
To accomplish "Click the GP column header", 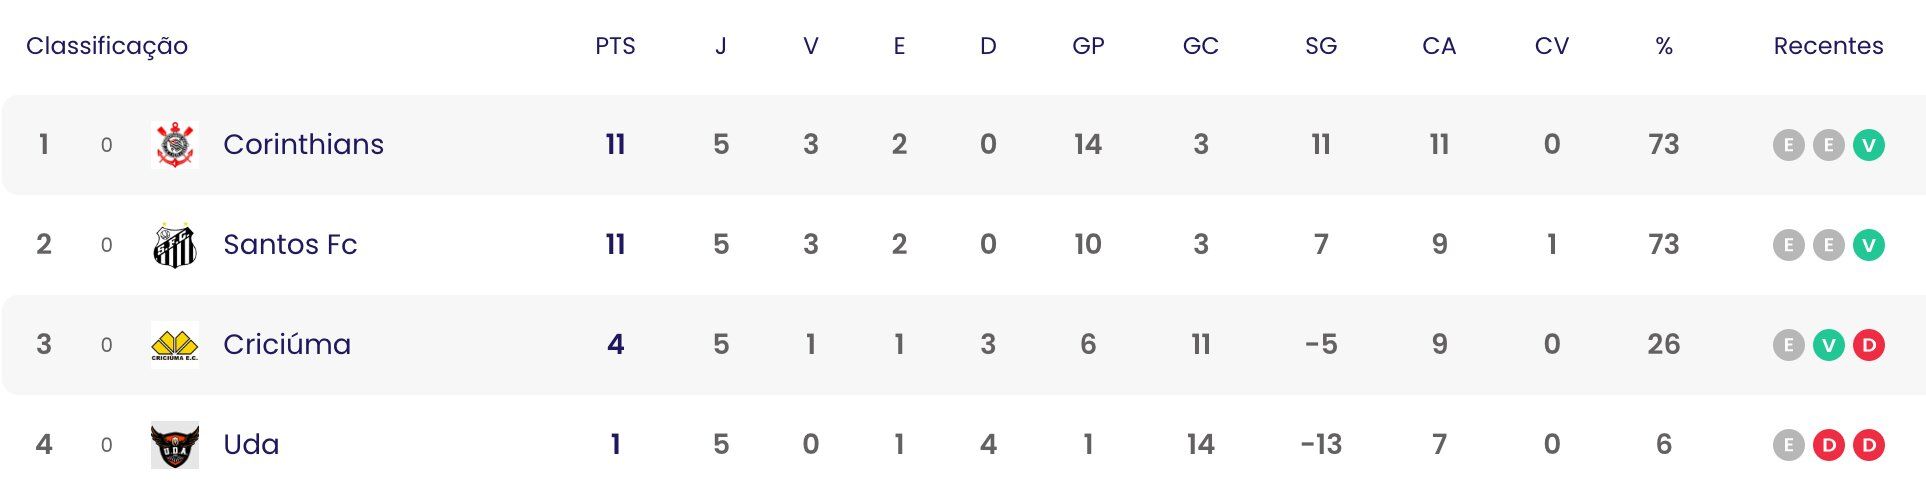I will (1088, 46).
